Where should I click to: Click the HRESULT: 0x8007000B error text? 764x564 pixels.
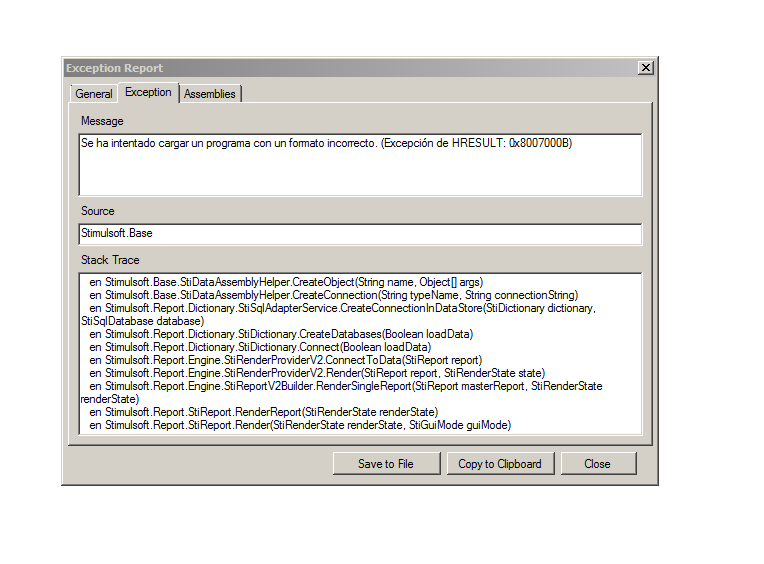tap(512, 143)
